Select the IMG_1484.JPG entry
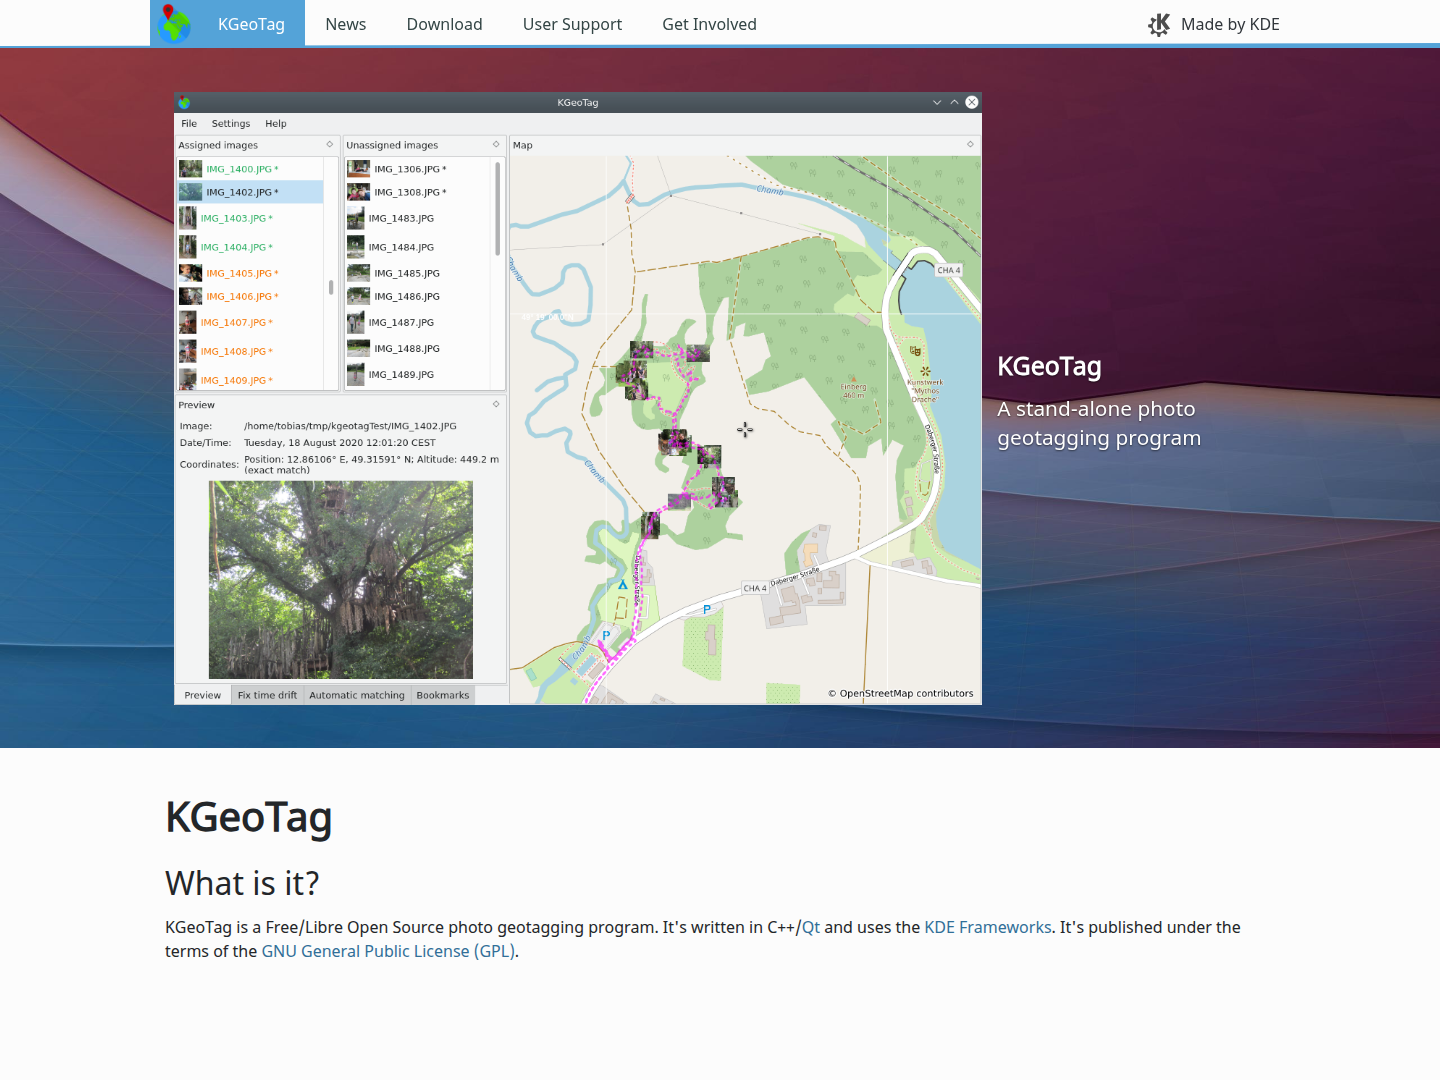Viewport: 1440px width, 1080px height. pyautogui.click(x=401, y=247)
